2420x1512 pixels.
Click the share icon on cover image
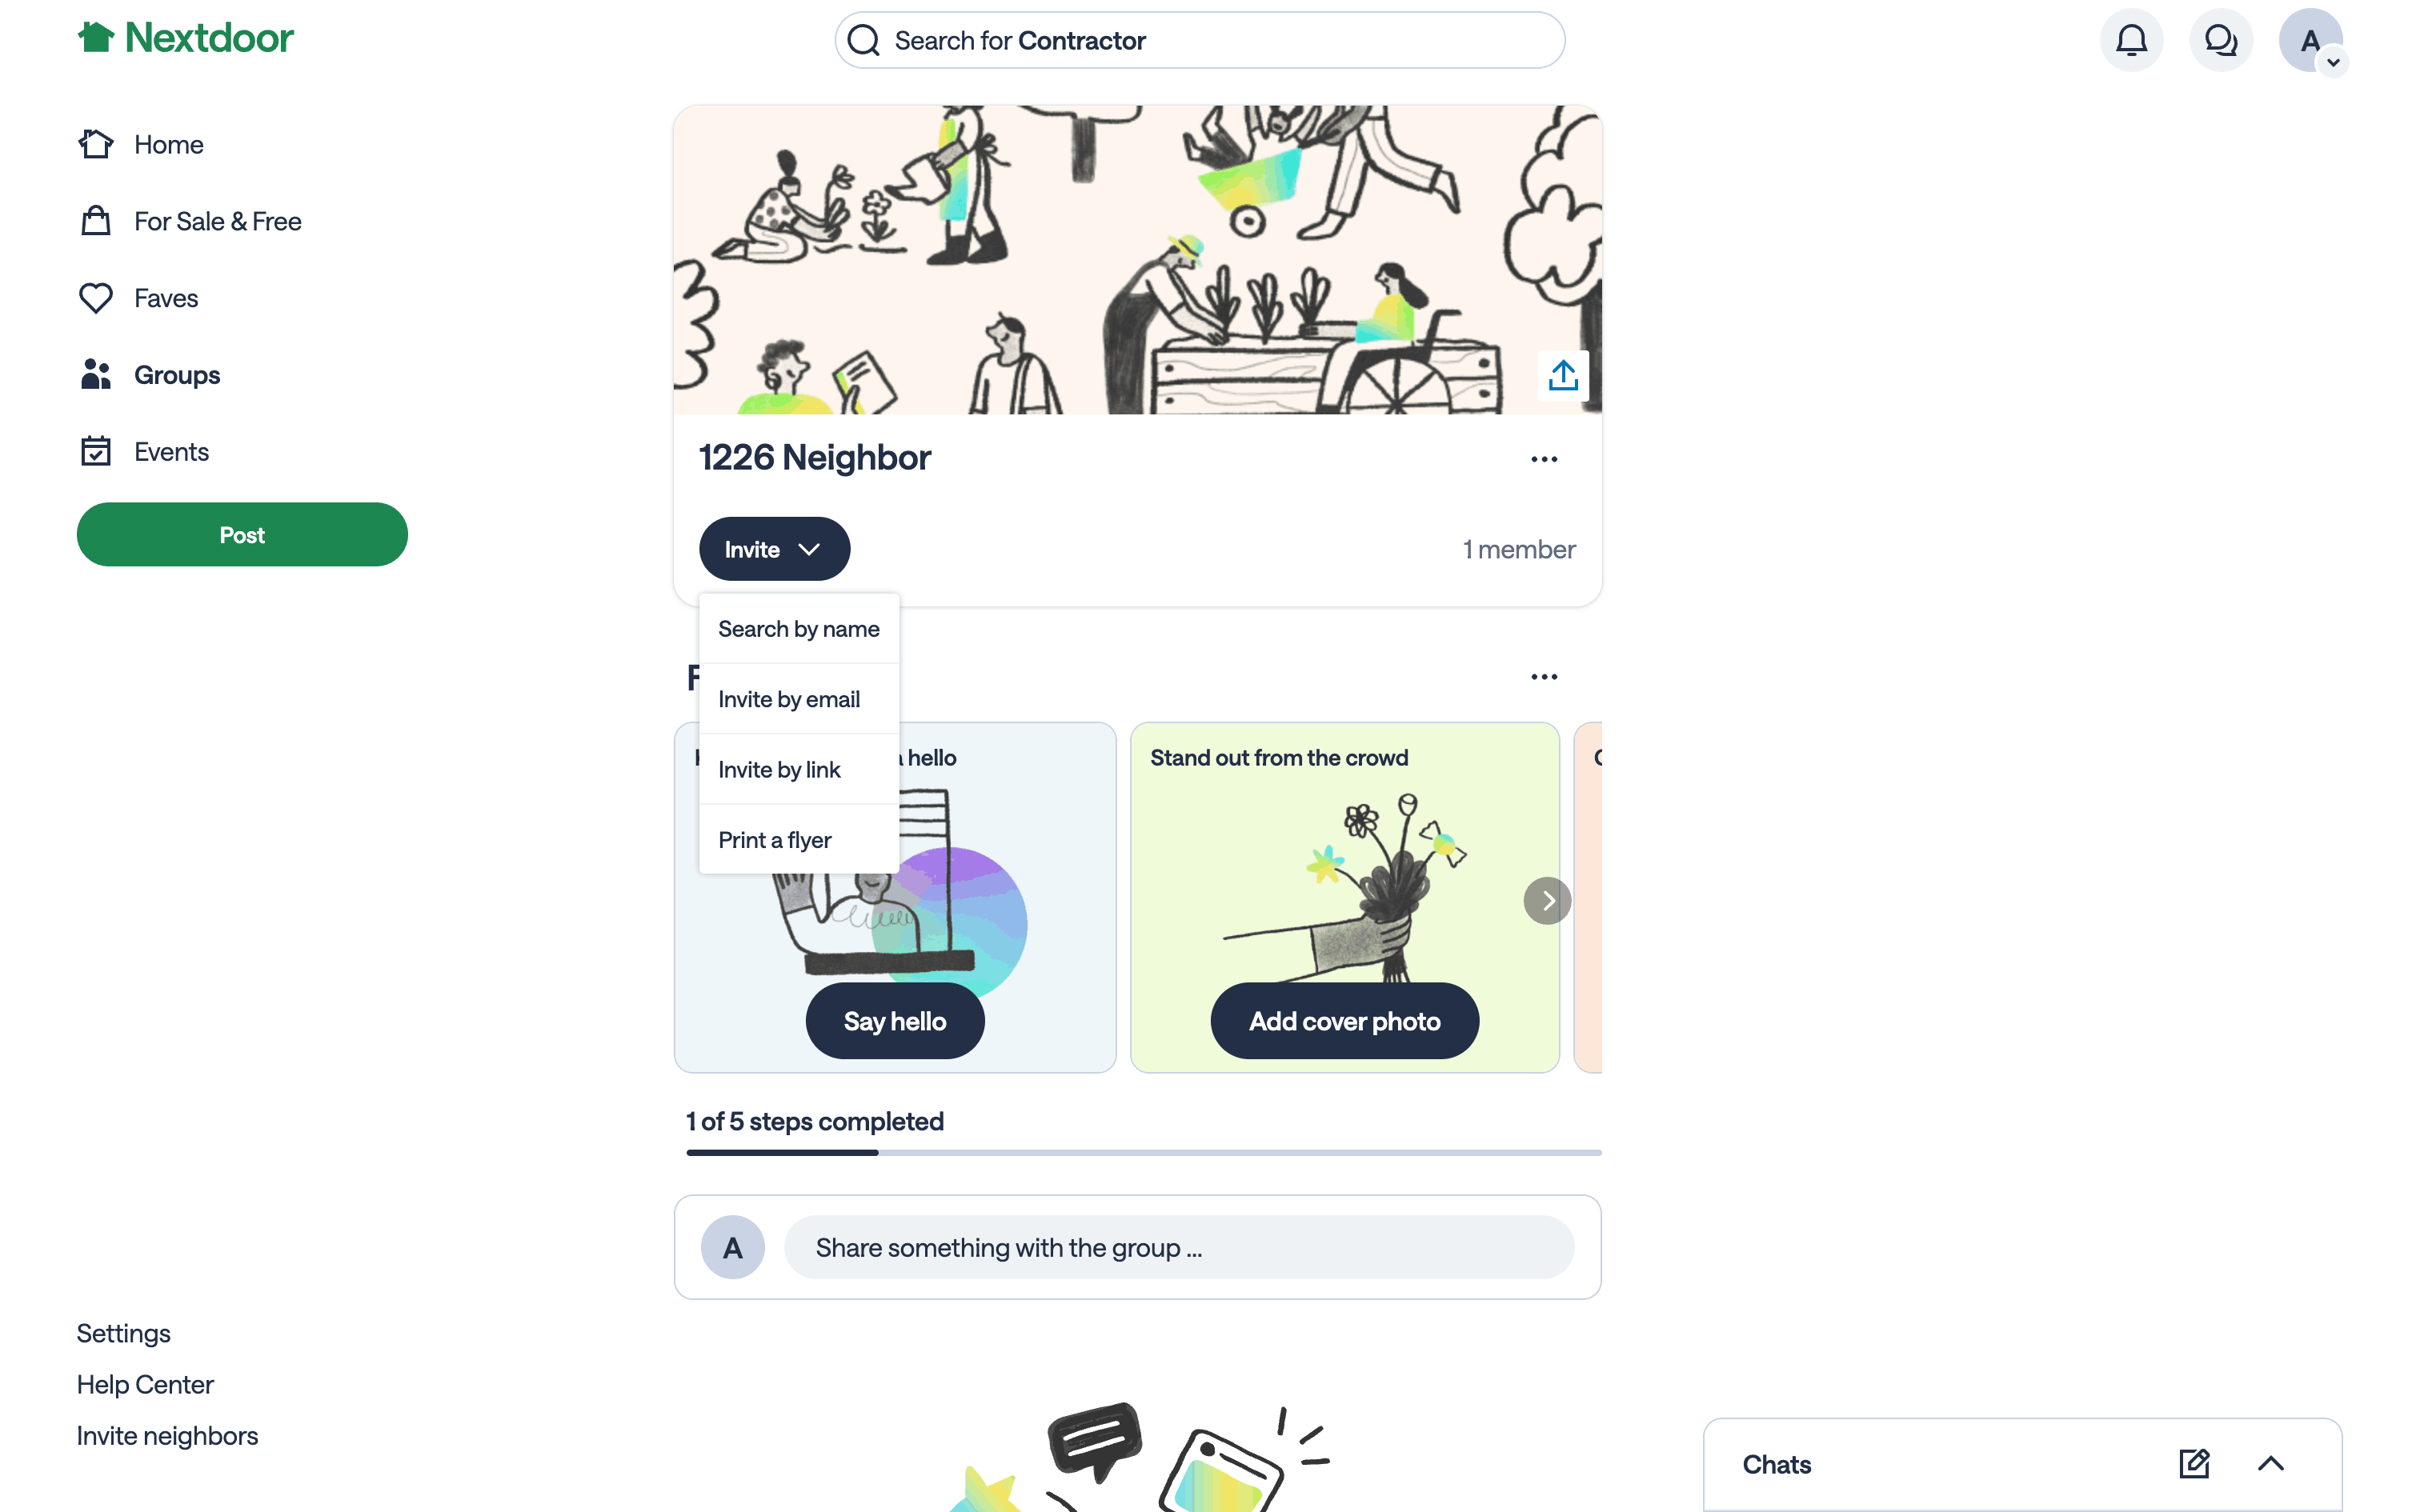[1563, 376]
